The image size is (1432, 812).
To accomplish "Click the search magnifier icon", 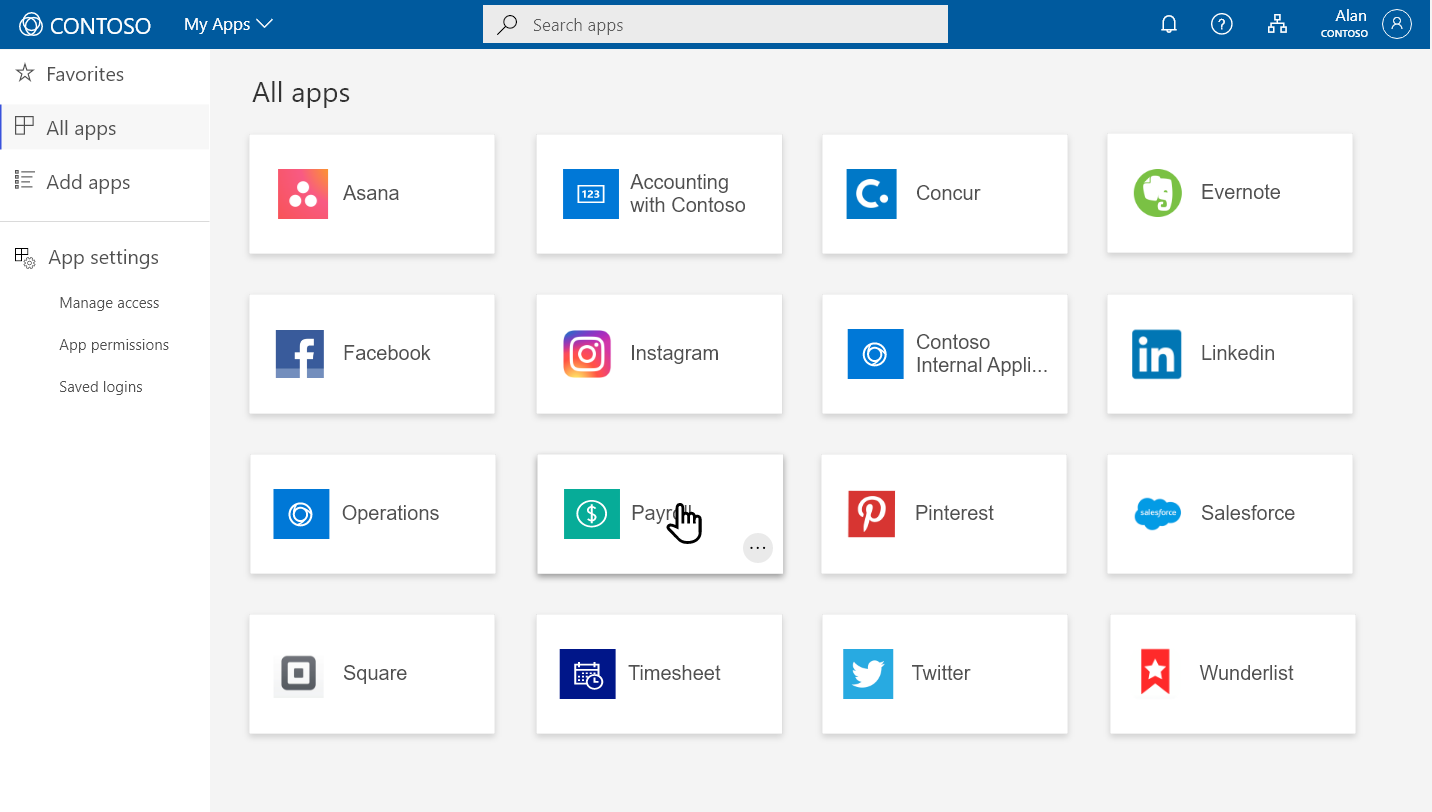I will click(x=508, y=25).
